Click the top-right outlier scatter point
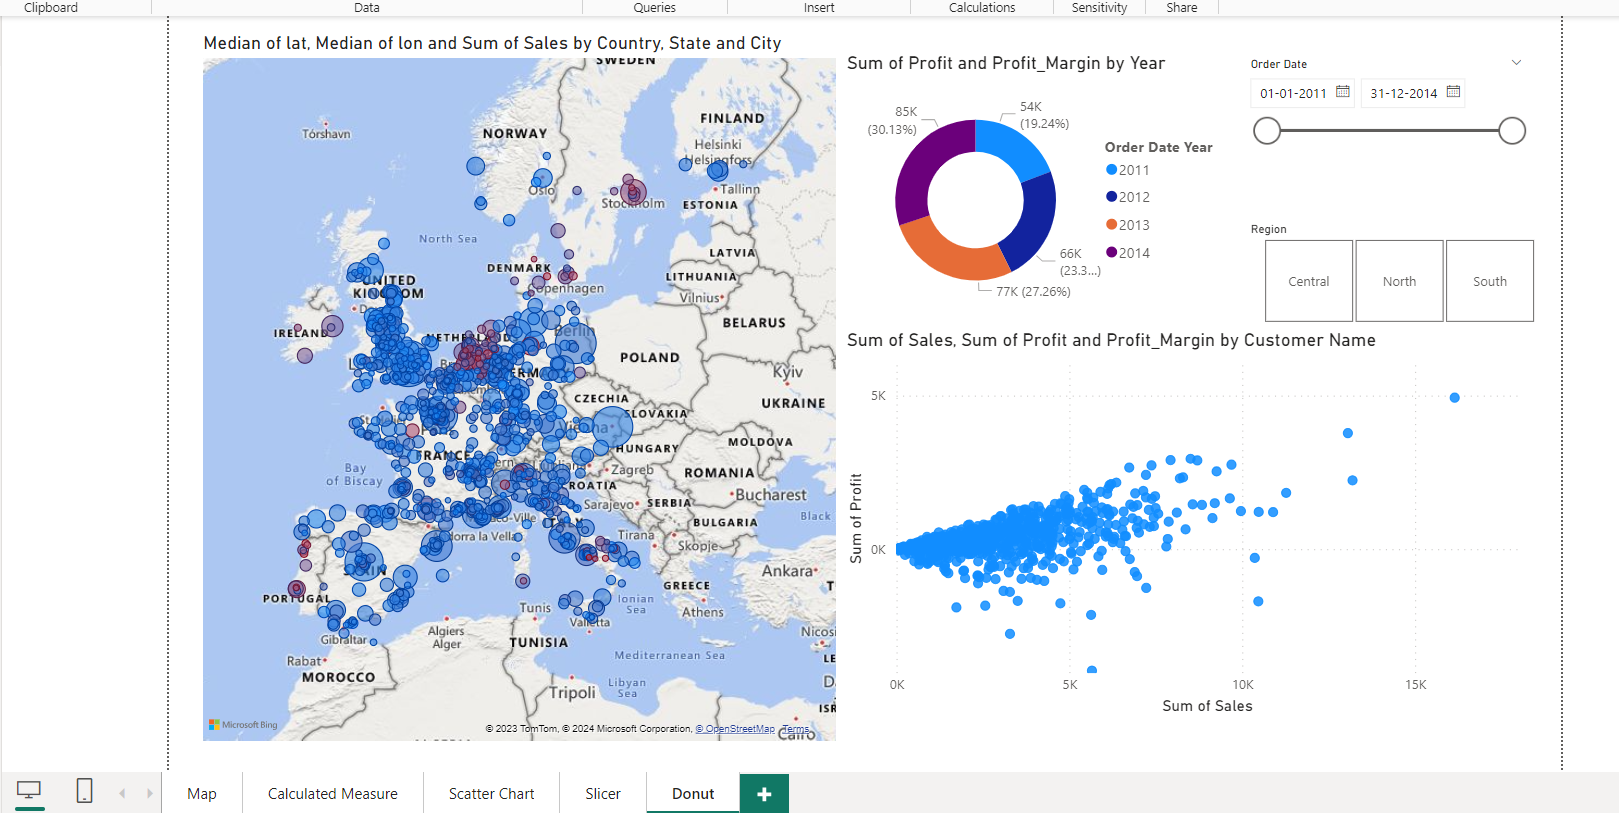Image resolution: width=1619 pixels, height=813 pixels. point(1455,398)
